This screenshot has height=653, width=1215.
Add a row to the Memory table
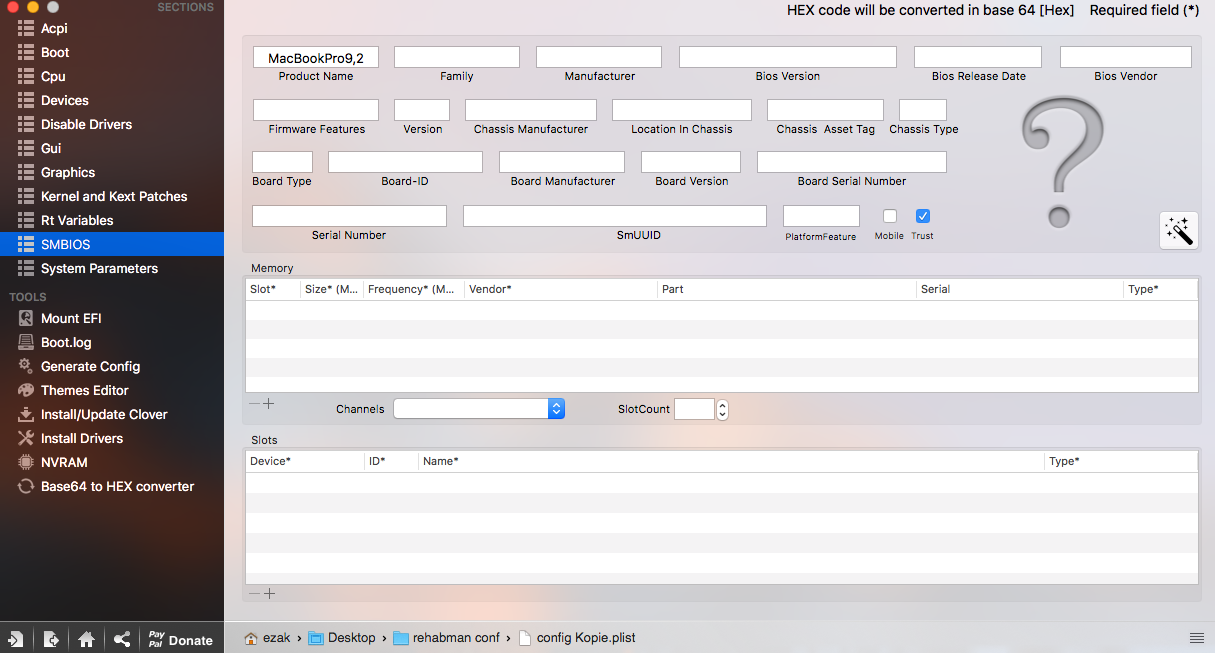click(269, 404)
